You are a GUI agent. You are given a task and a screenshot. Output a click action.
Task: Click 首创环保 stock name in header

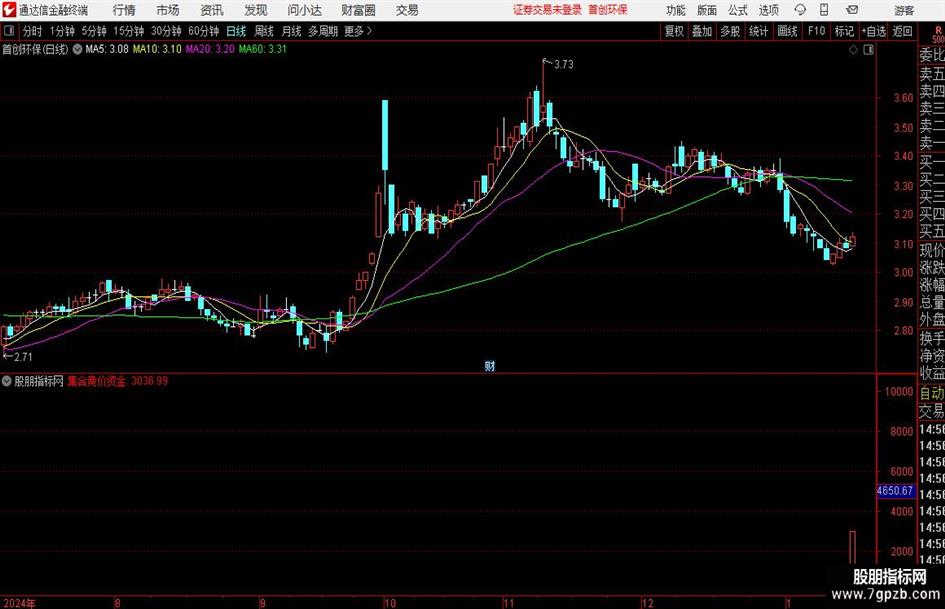tap(608, 10)
